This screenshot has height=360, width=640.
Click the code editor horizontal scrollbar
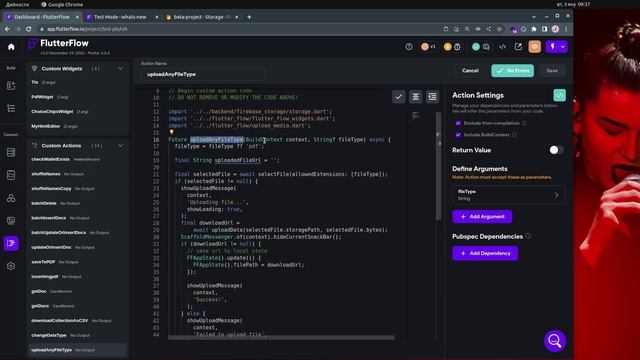(x=281, y=338)
